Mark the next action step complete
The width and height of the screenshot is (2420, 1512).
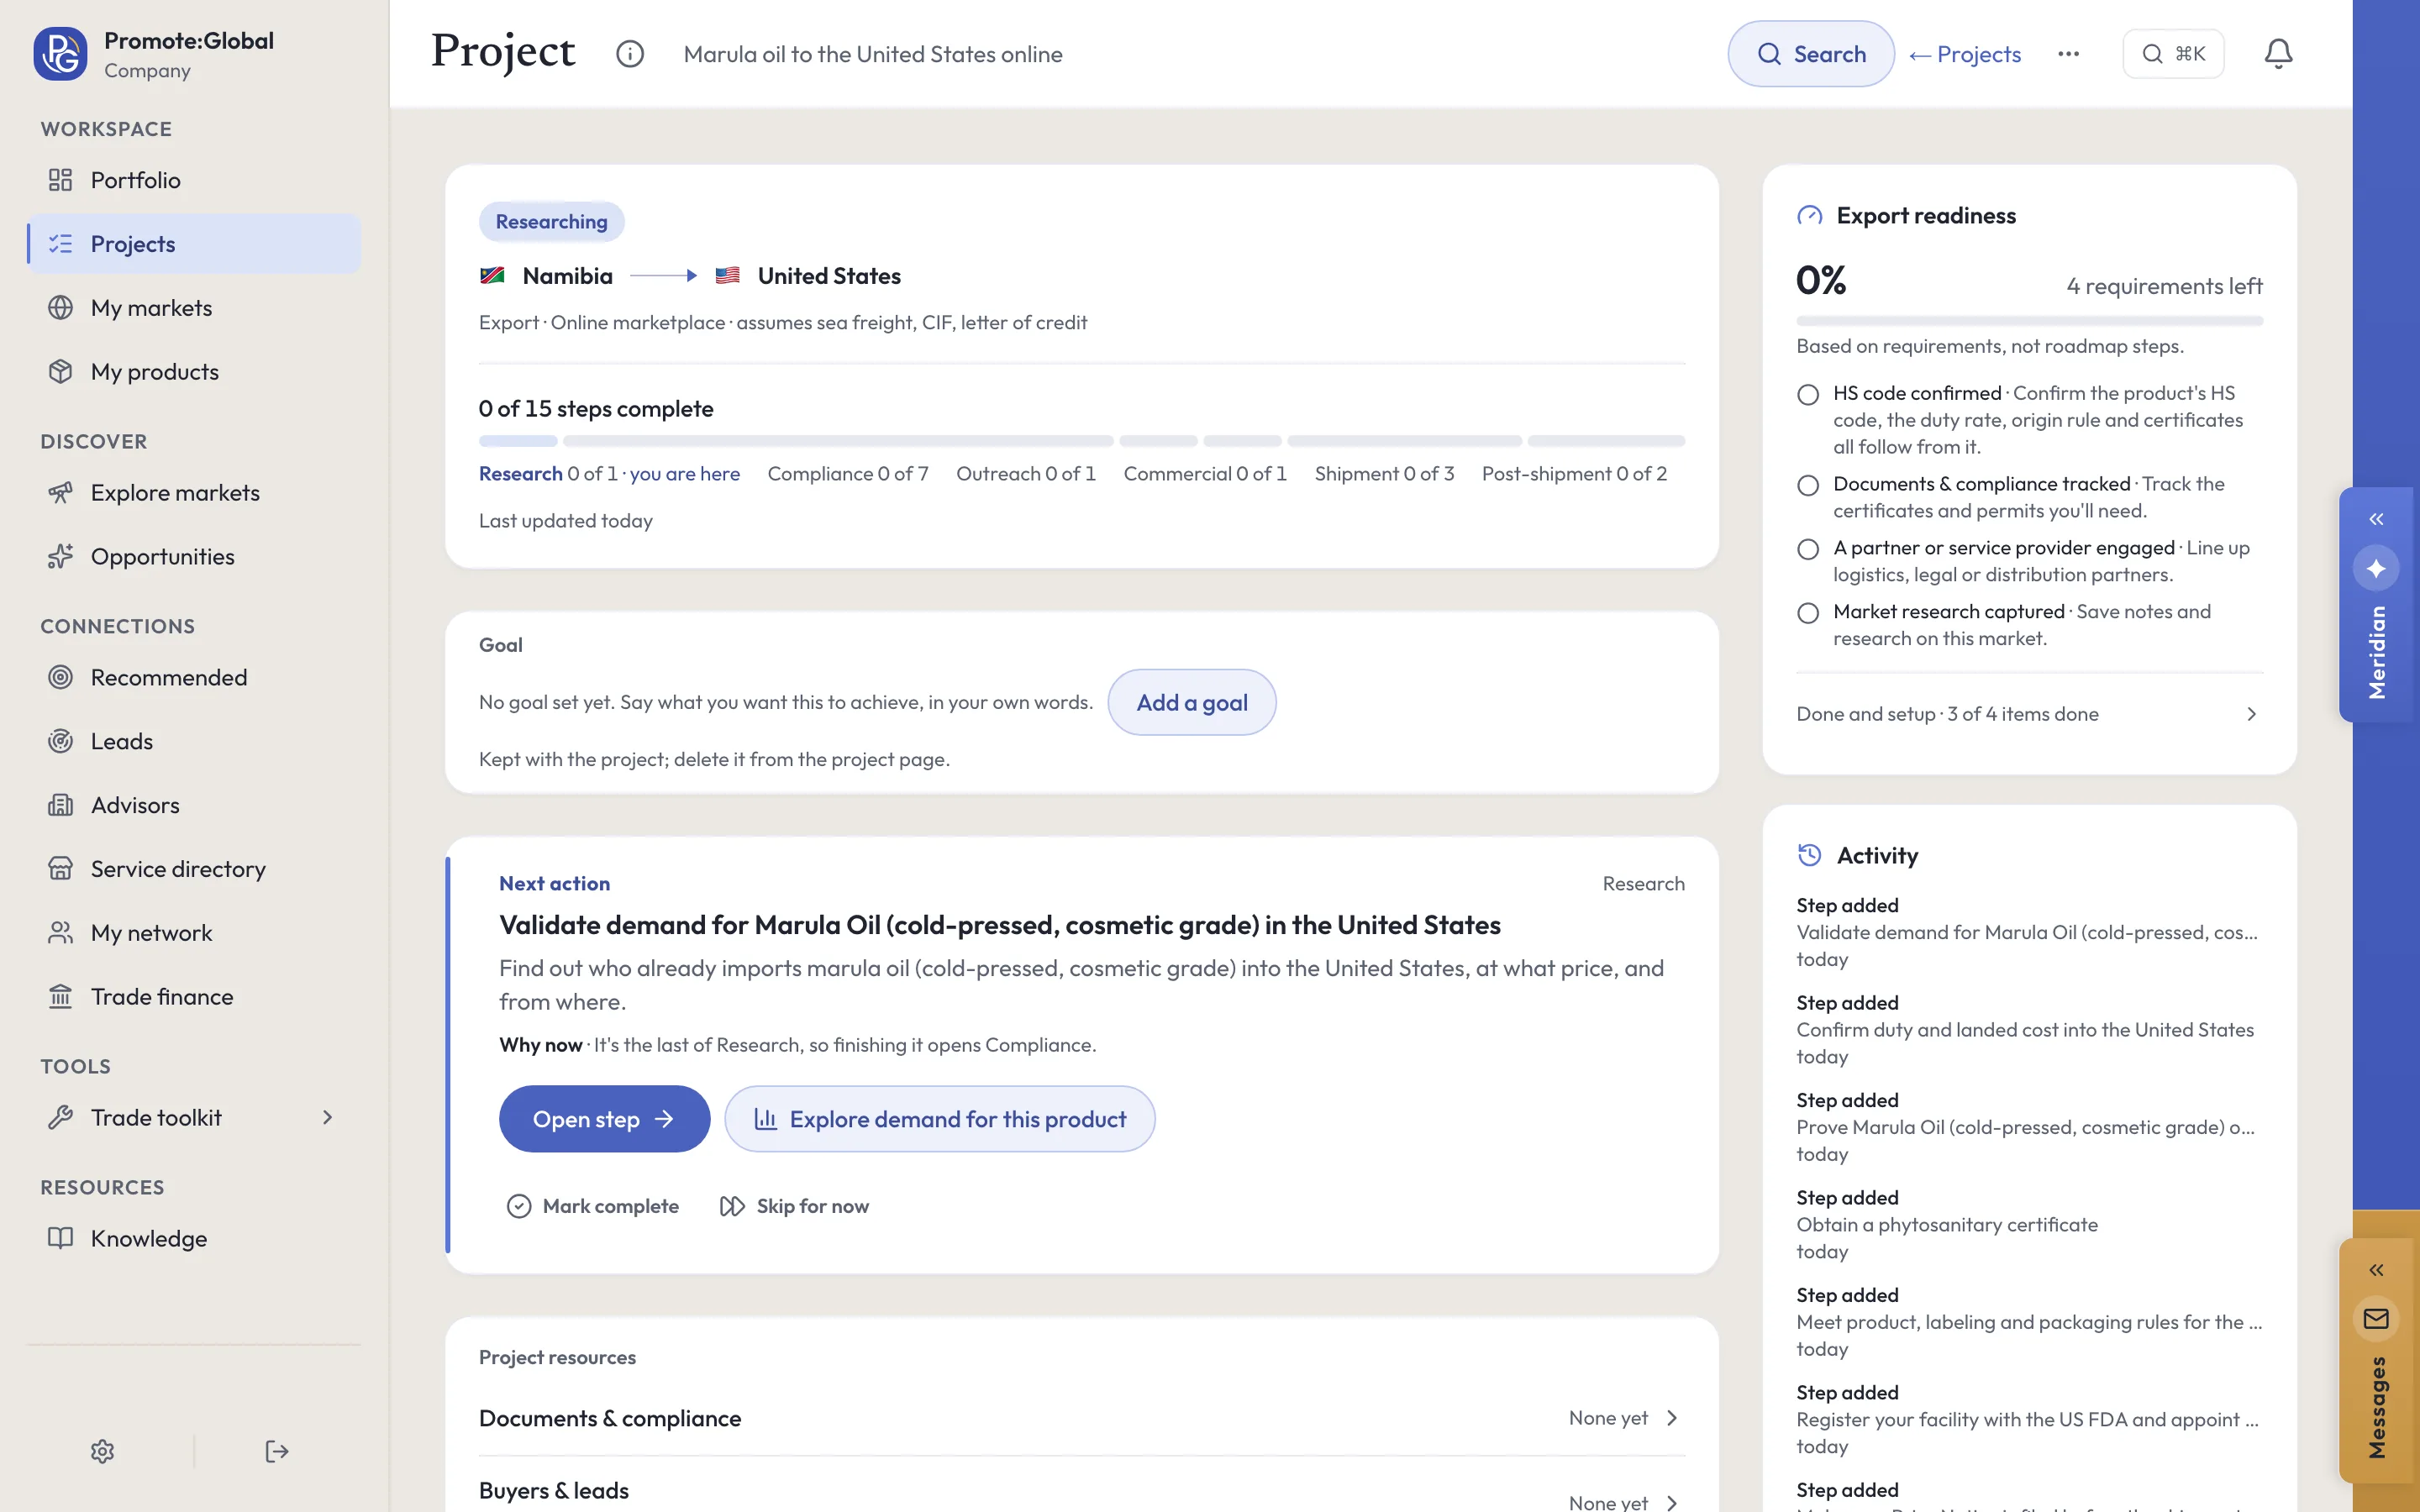click(592, 1206)
